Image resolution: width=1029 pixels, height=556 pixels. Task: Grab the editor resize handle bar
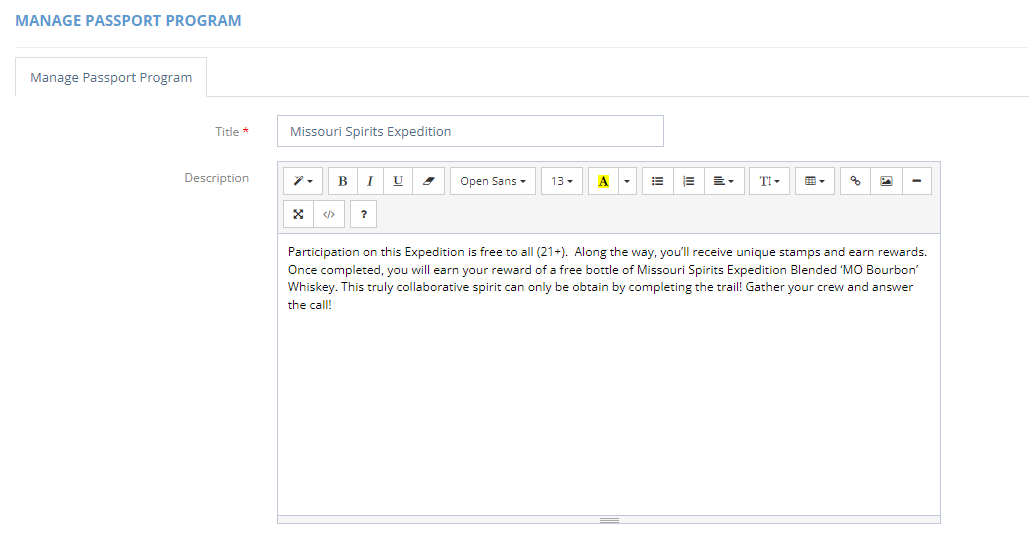[x=609, y=520]
